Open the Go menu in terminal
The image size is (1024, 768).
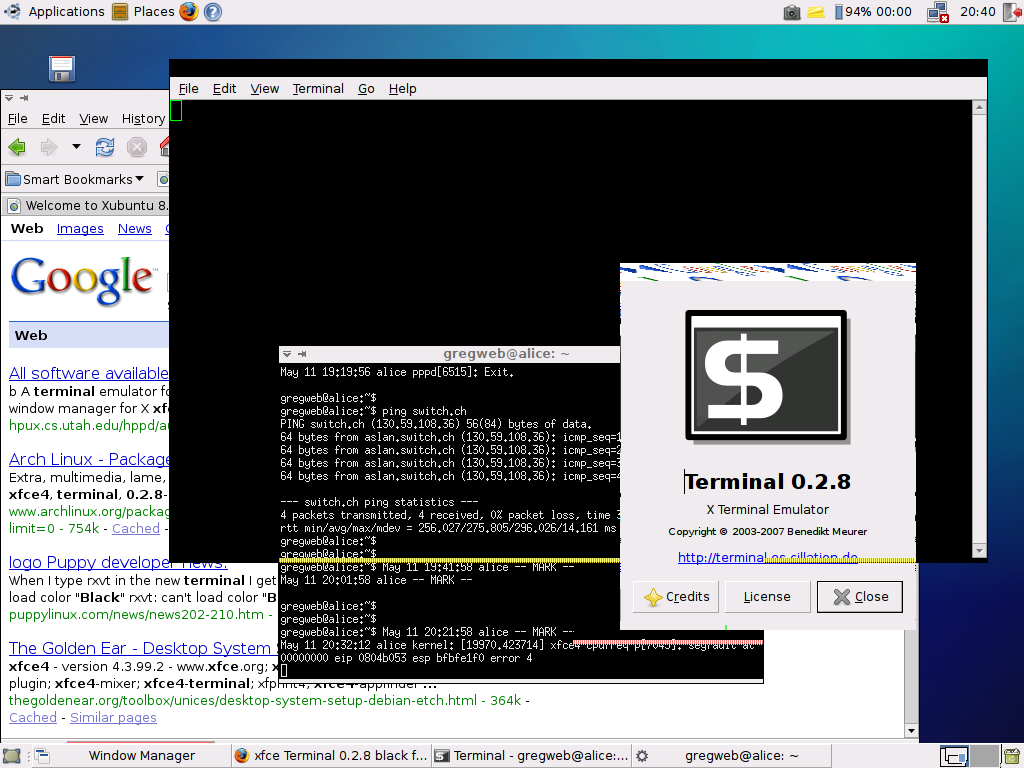pyautogui.click(x=366, y=88)
